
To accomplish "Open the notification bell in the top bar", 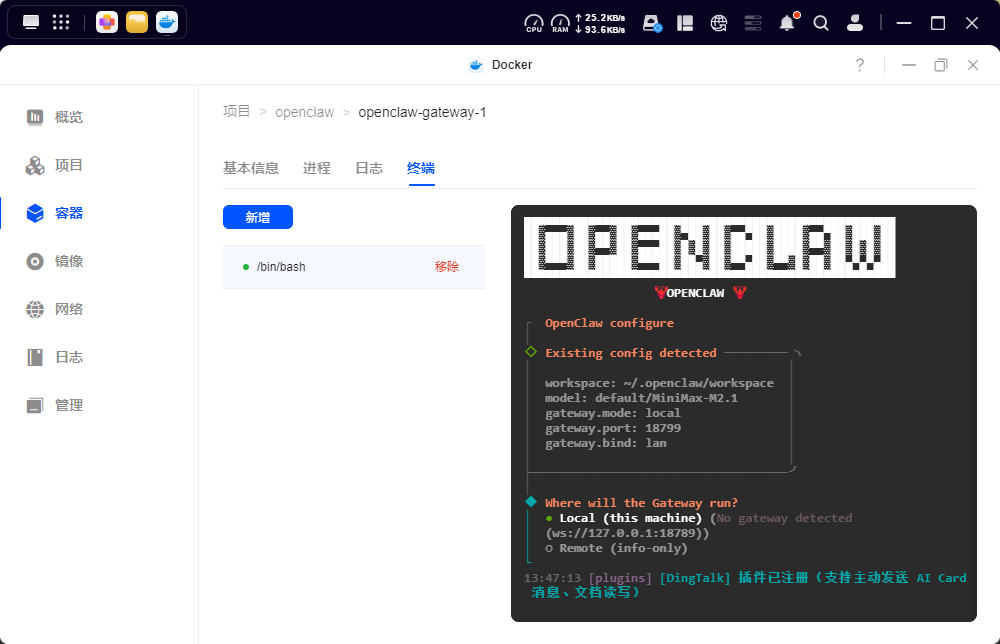I will coord(787,22).
